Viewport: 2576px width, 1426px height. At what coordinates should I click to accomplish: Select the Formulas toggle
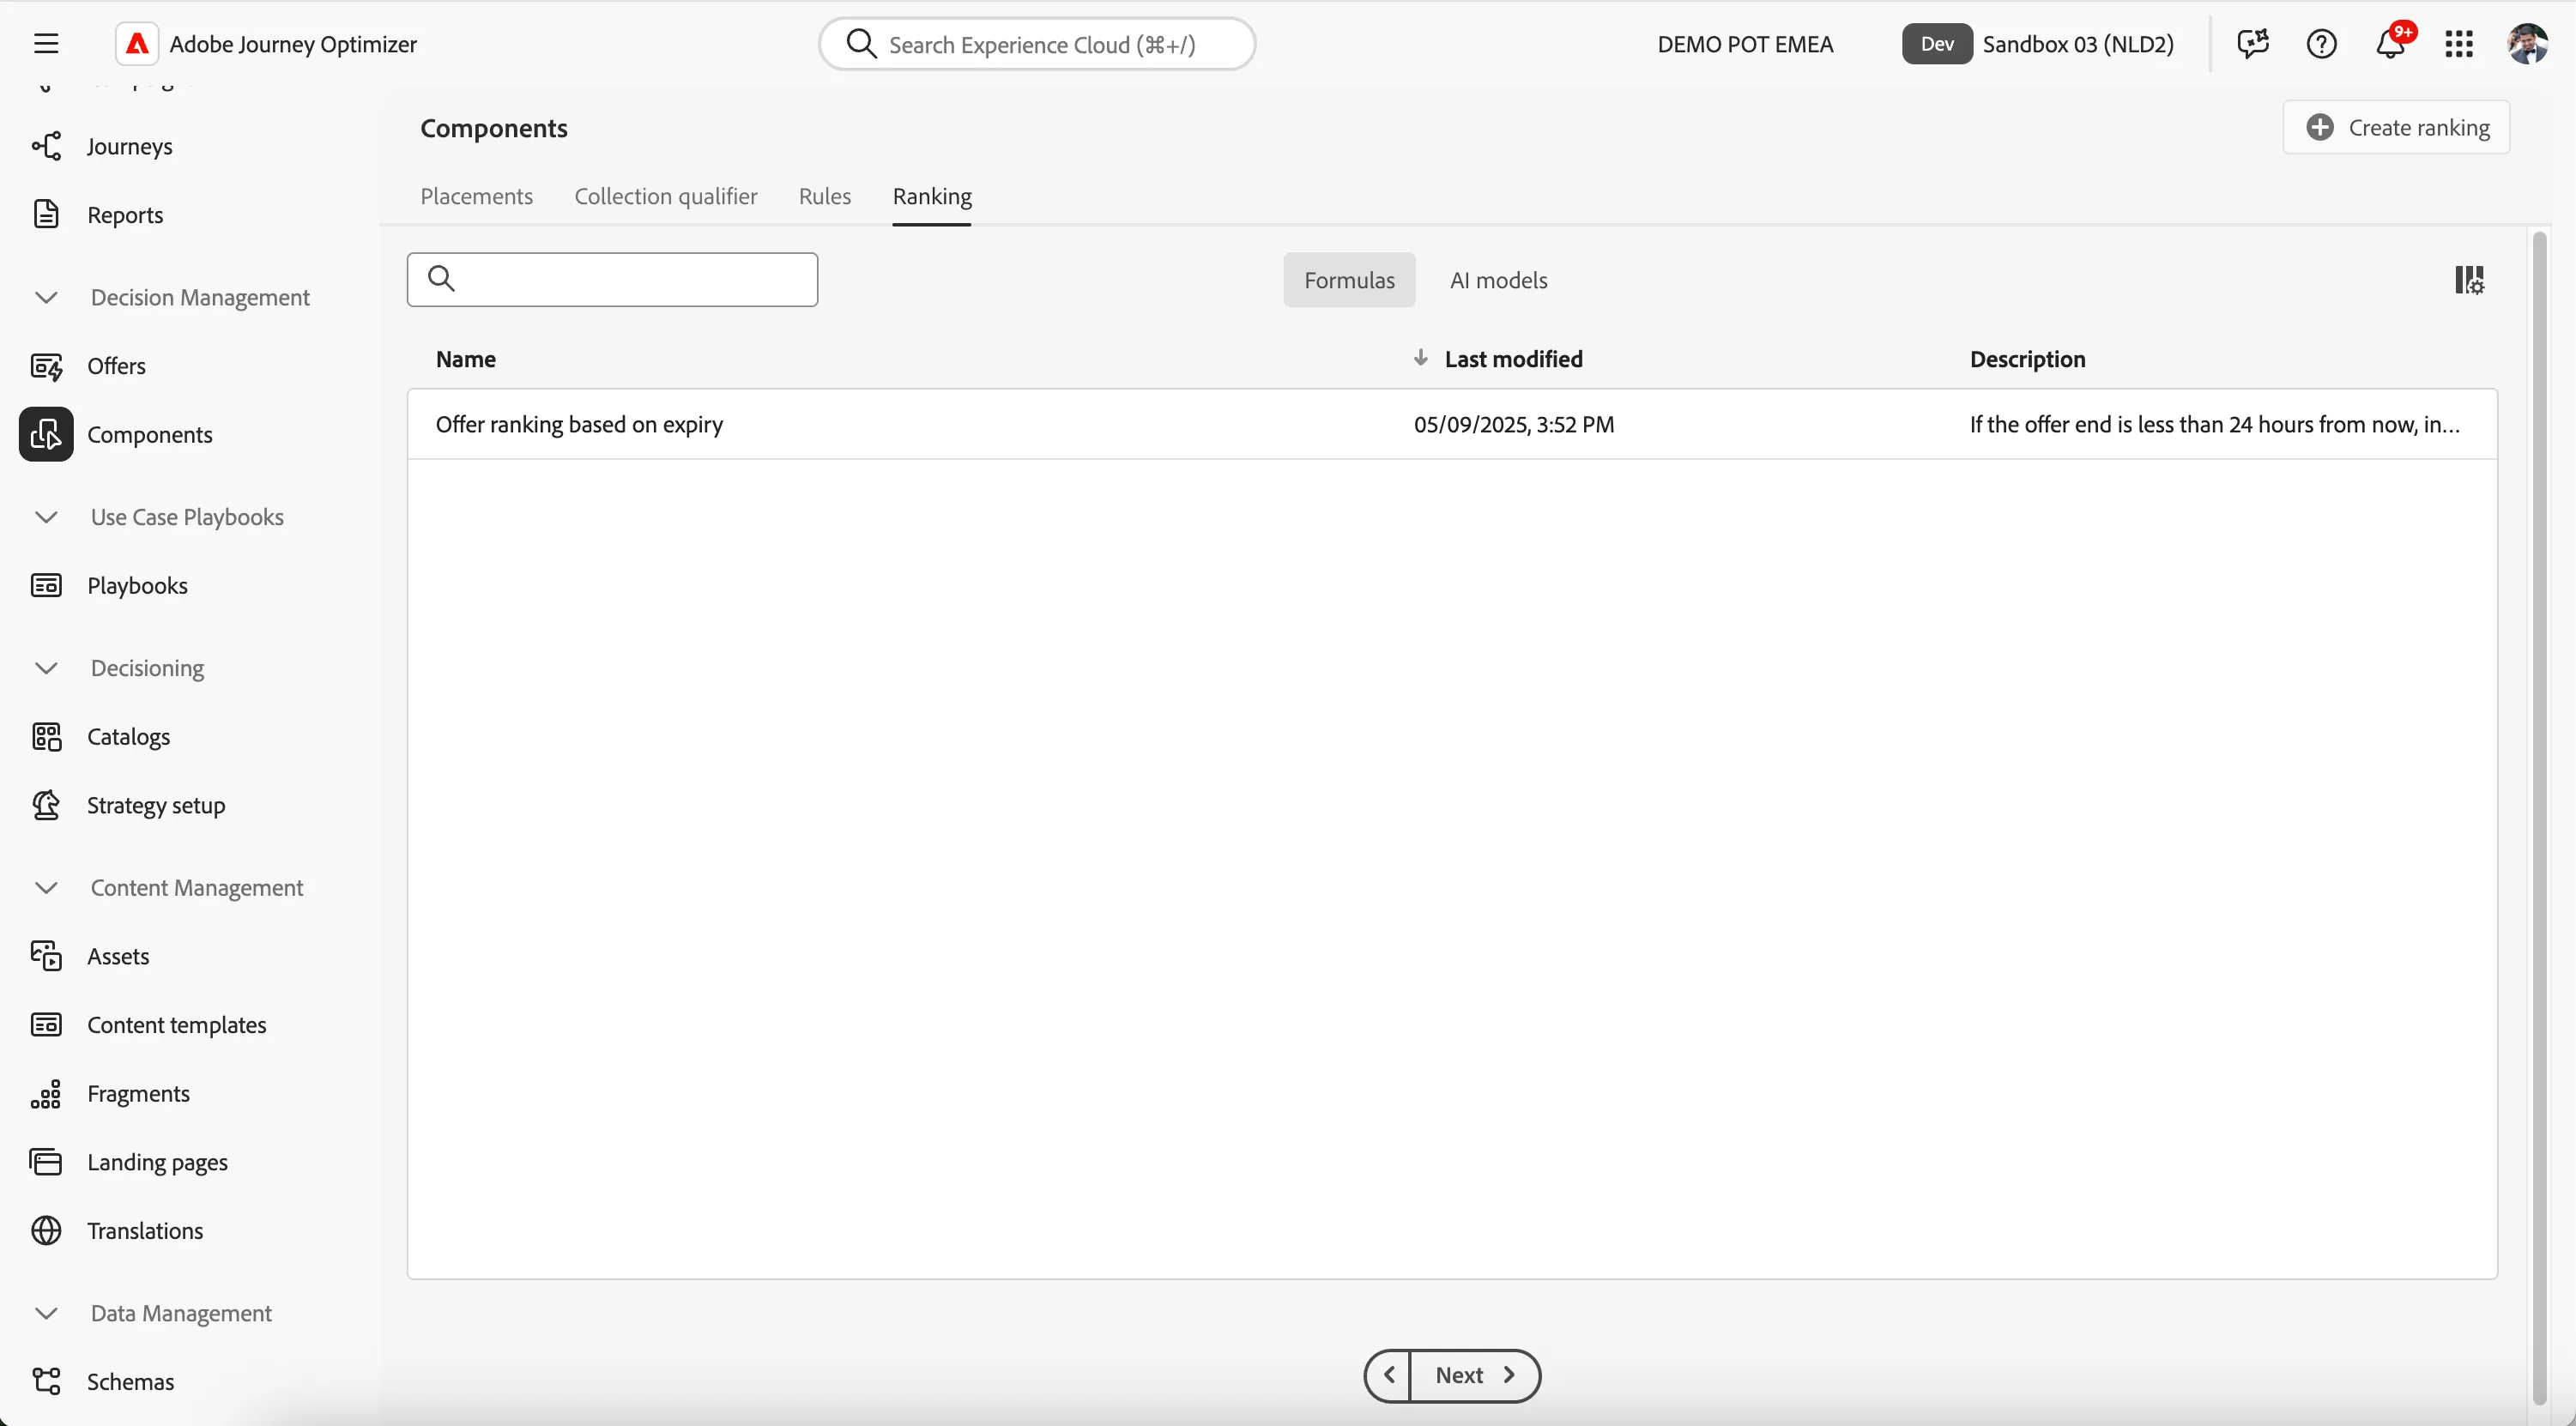[1349, 280]
